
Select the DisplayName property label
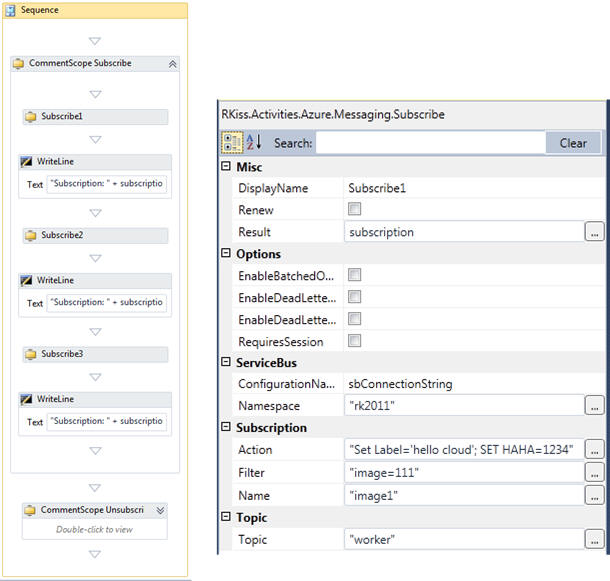coord(273,188)
